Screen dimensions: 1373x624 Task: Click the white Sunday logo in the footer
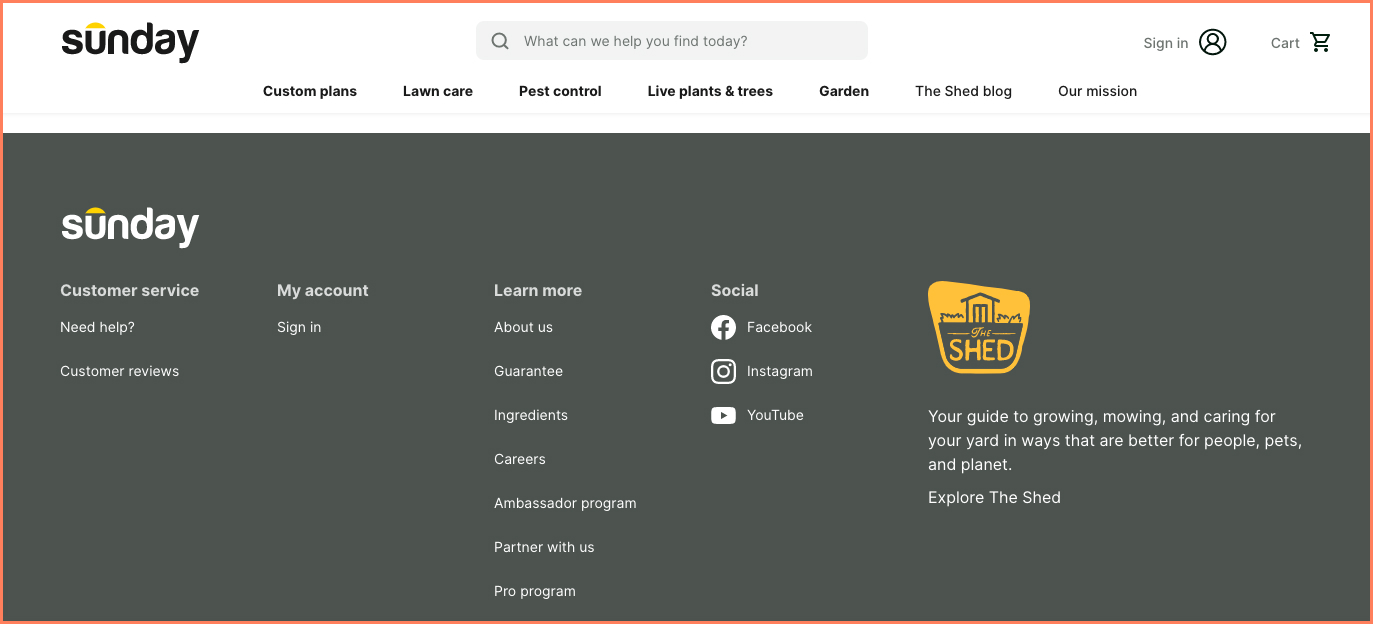130,227
